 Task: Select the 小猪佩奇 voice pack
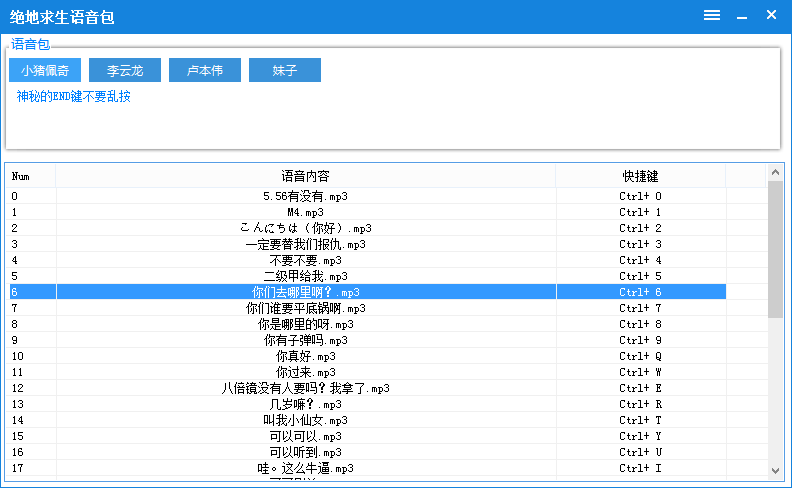click(45, 70)
